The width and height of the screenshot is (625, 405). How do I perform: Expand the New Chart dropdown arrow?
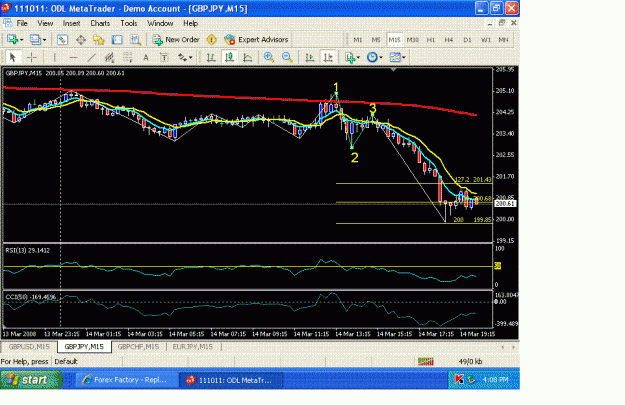click(x=21, y=40)
